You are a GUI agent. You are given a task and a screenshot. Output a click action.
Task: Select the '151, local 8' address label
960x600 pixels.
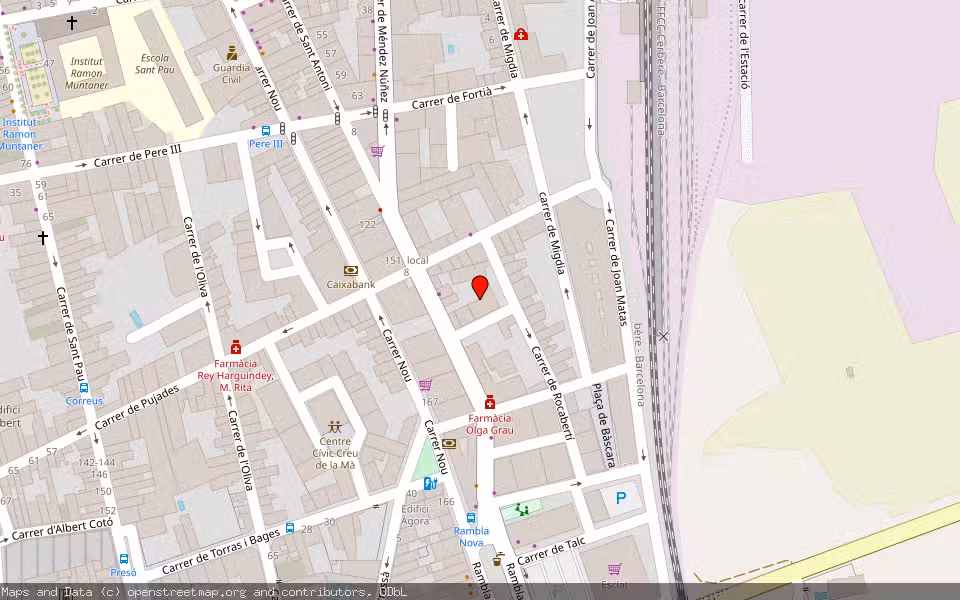coord(407,266)
